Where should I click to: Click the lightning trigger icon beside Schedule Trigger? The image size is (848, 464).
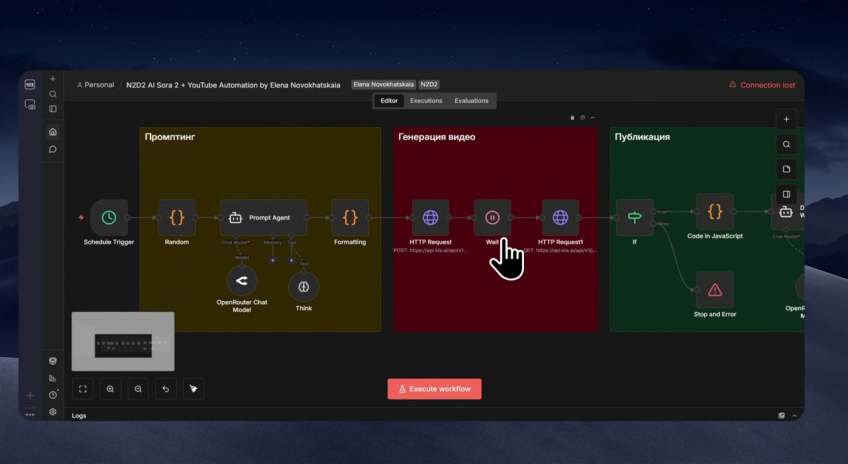pos(81,217)
